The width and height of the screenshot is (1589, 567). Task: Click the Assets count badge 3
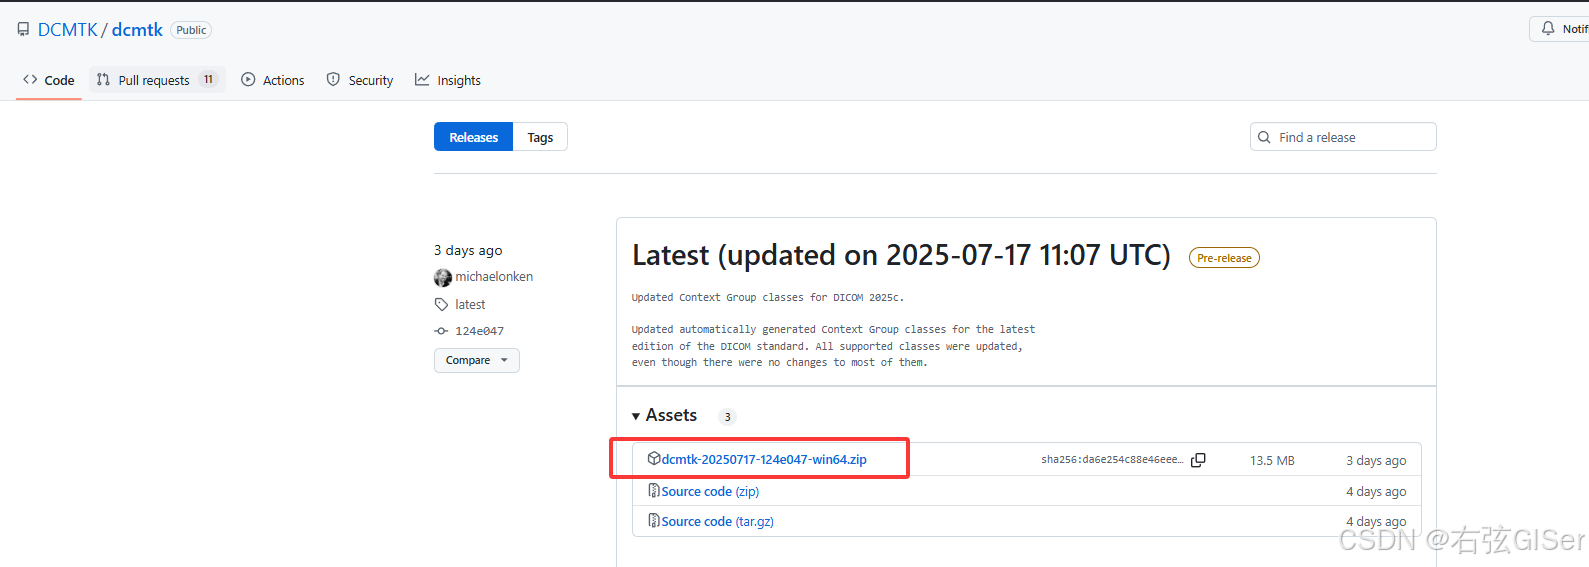pyautogui.click(x=727, y=417)
